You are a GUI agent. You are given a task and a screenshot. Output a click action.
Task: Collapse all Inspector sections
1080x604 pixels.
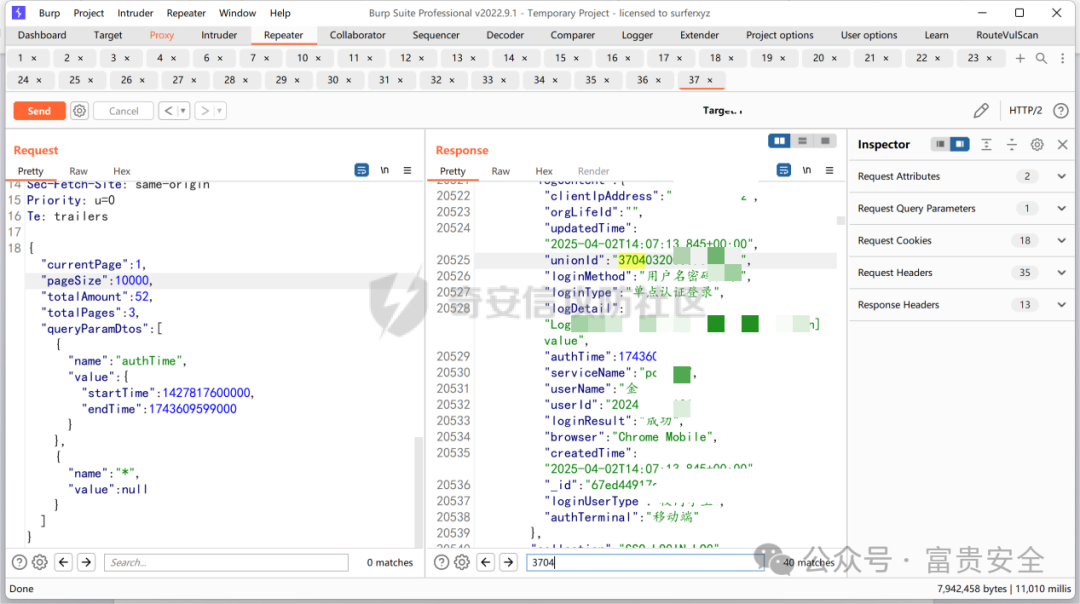1012,144
